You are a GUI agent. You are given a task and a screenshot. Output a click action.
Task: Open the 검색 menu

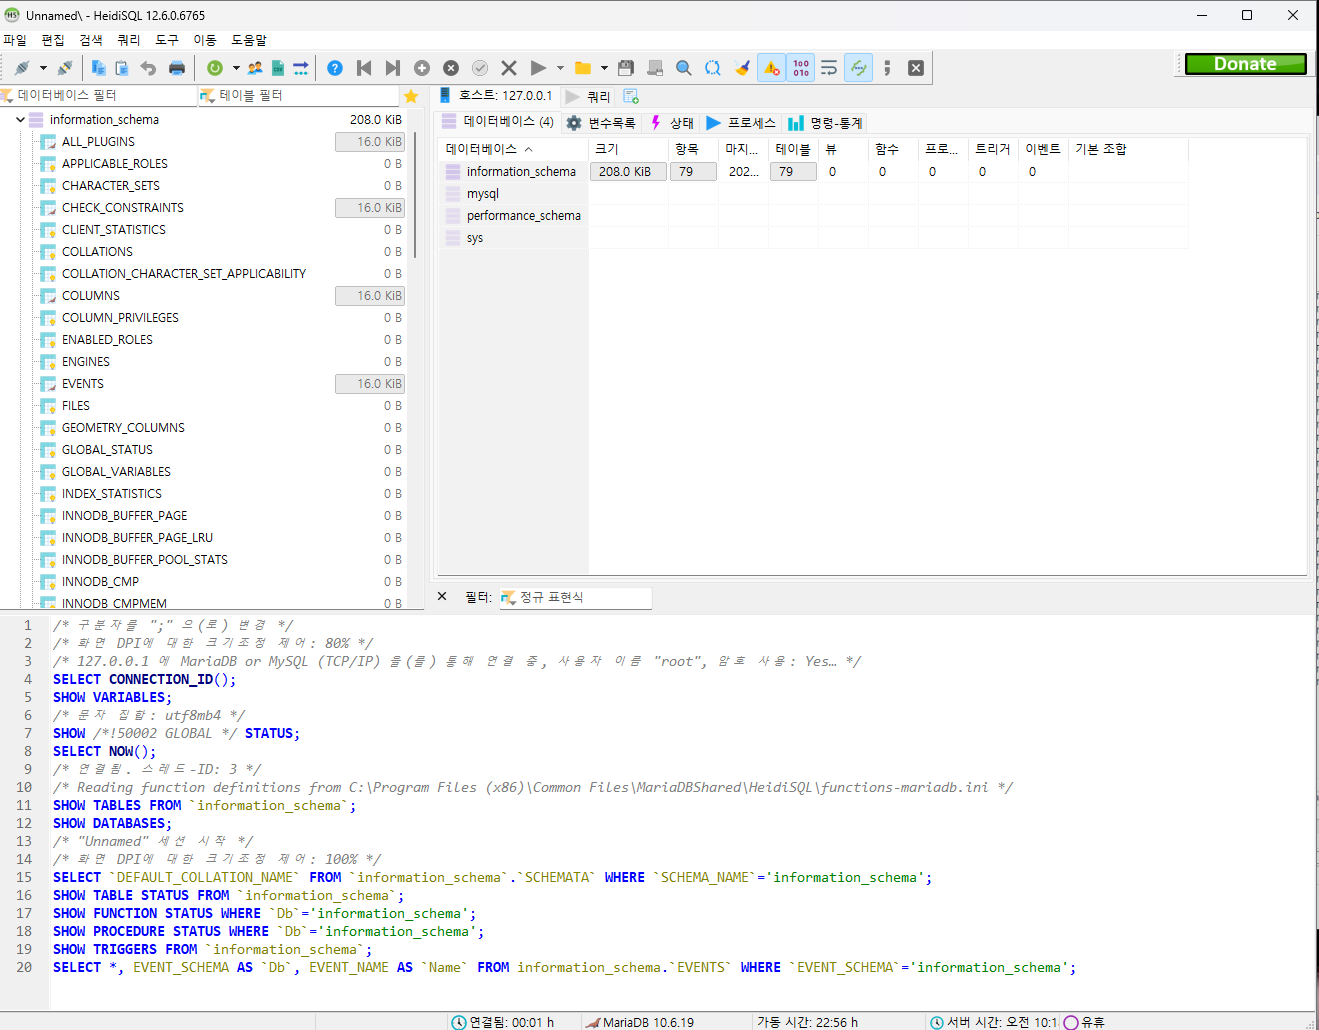pos(91,40)
